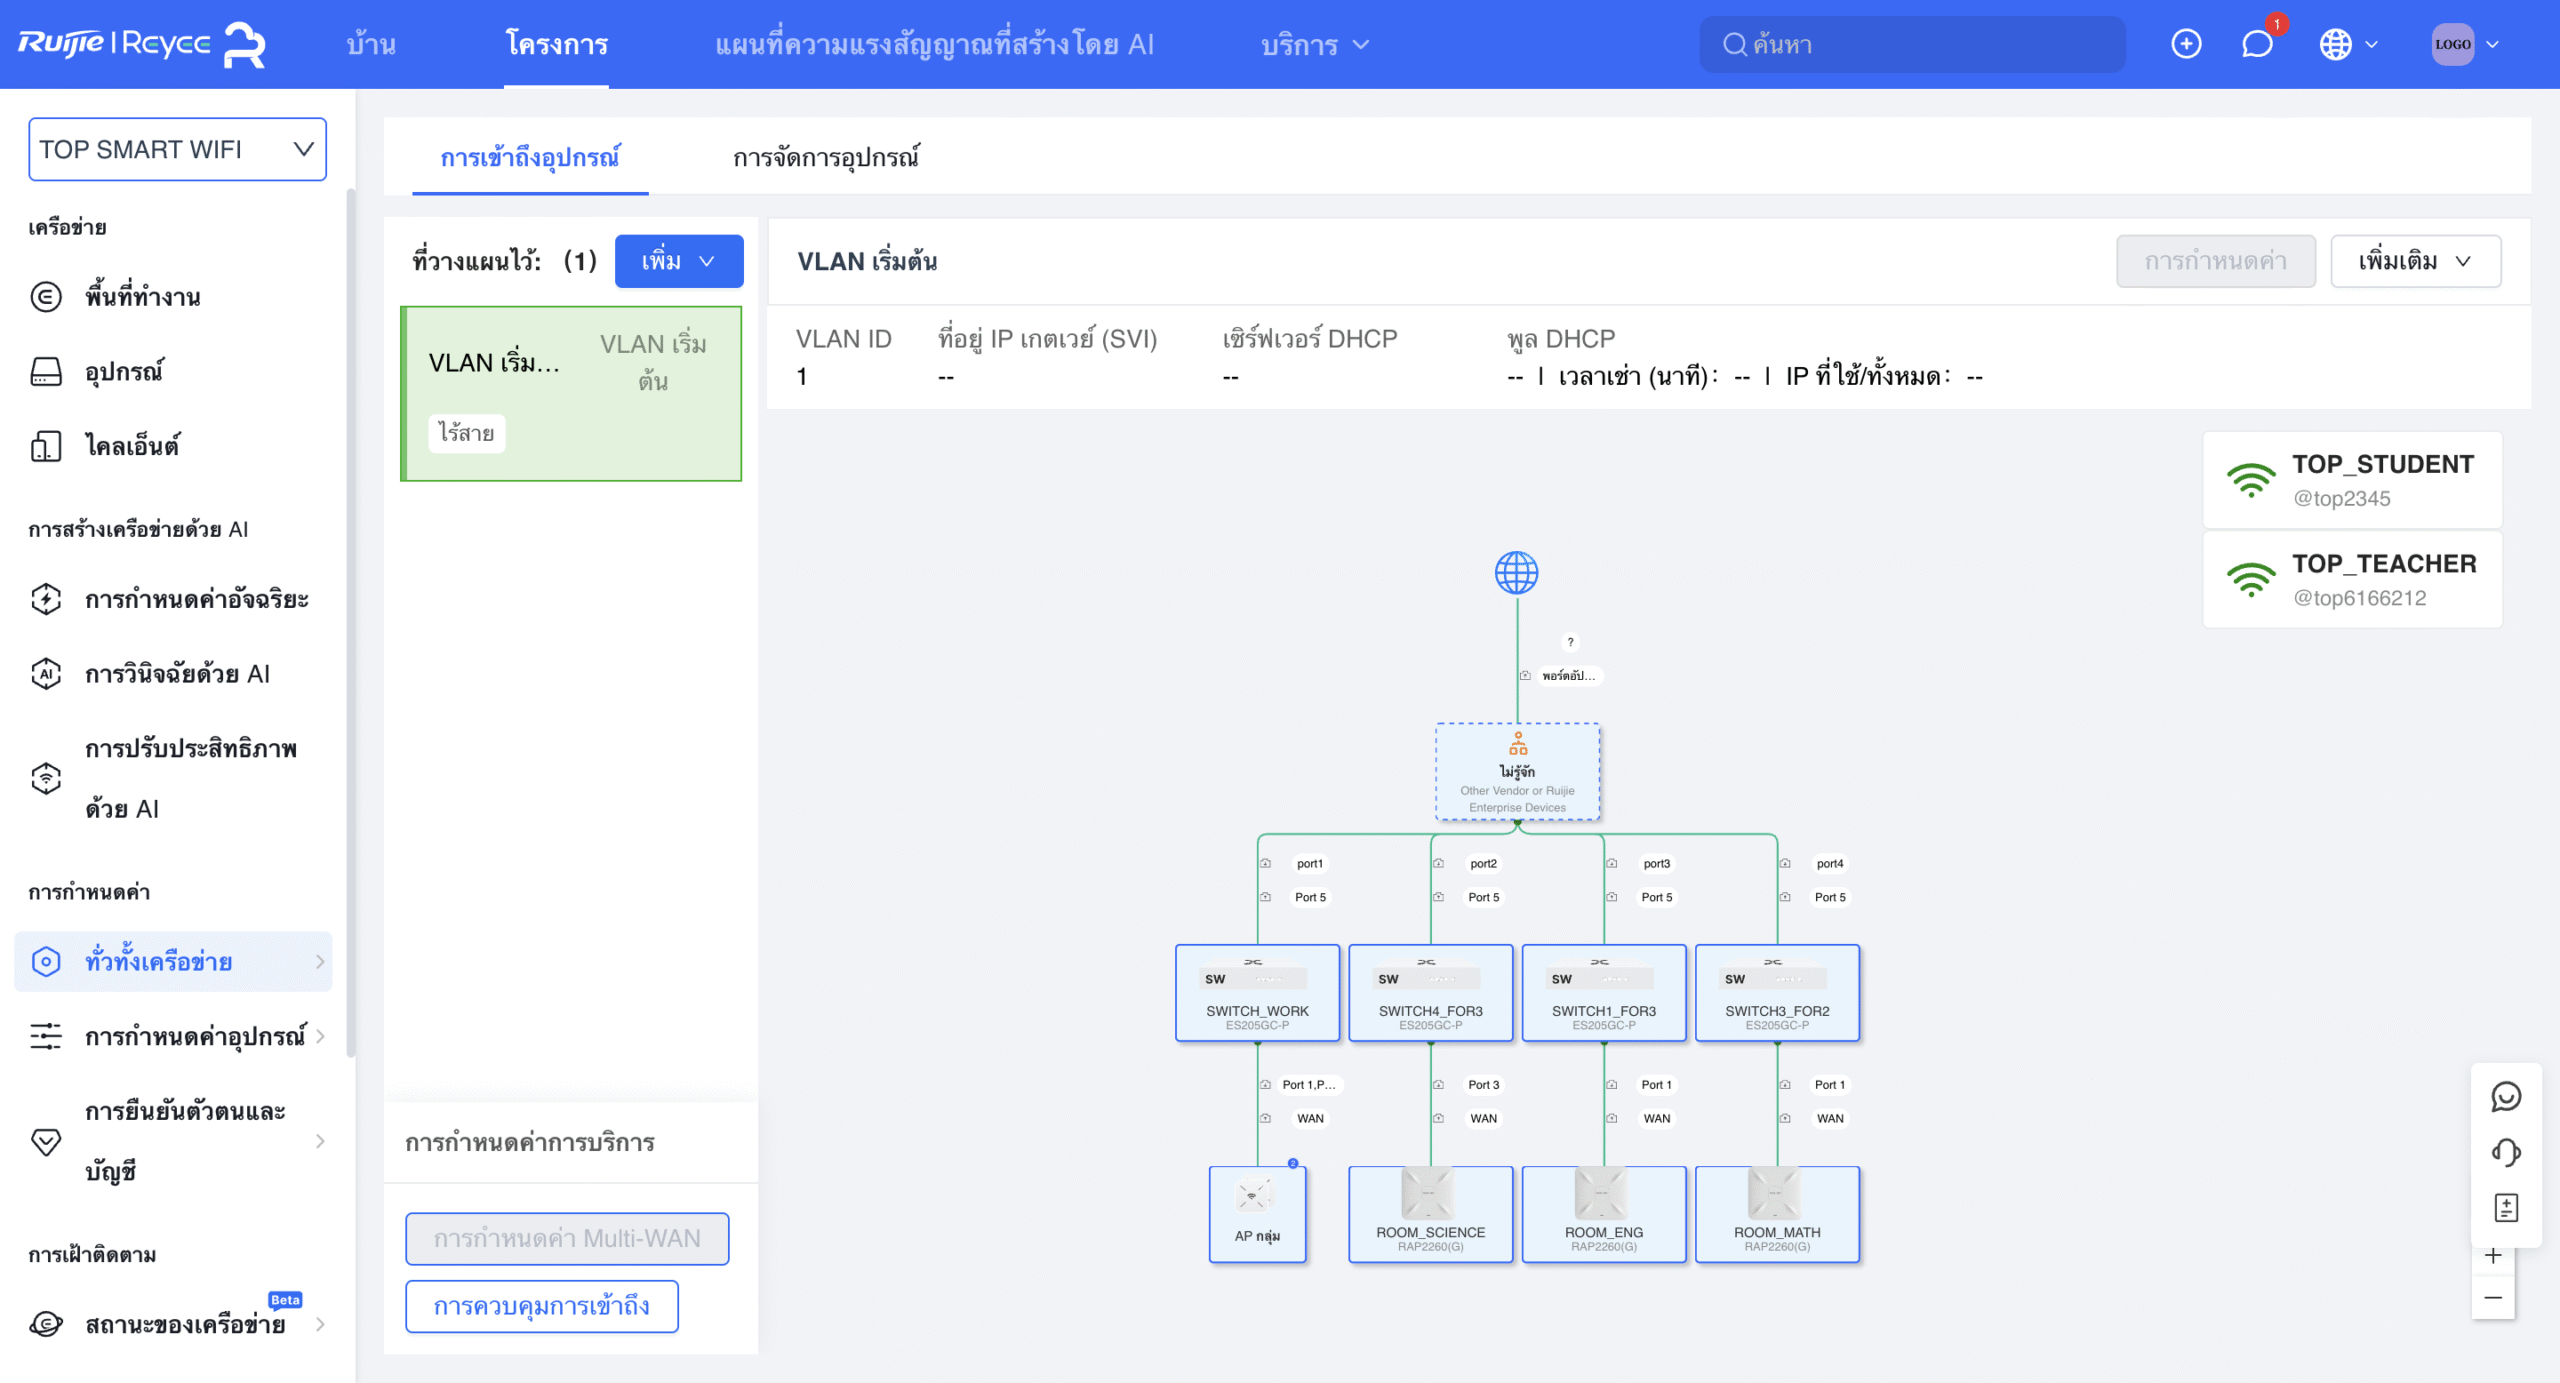Expand the เพิ่ม add dropdown button
Viewport: 2560px width, 1383px height.
click(678, 261)
